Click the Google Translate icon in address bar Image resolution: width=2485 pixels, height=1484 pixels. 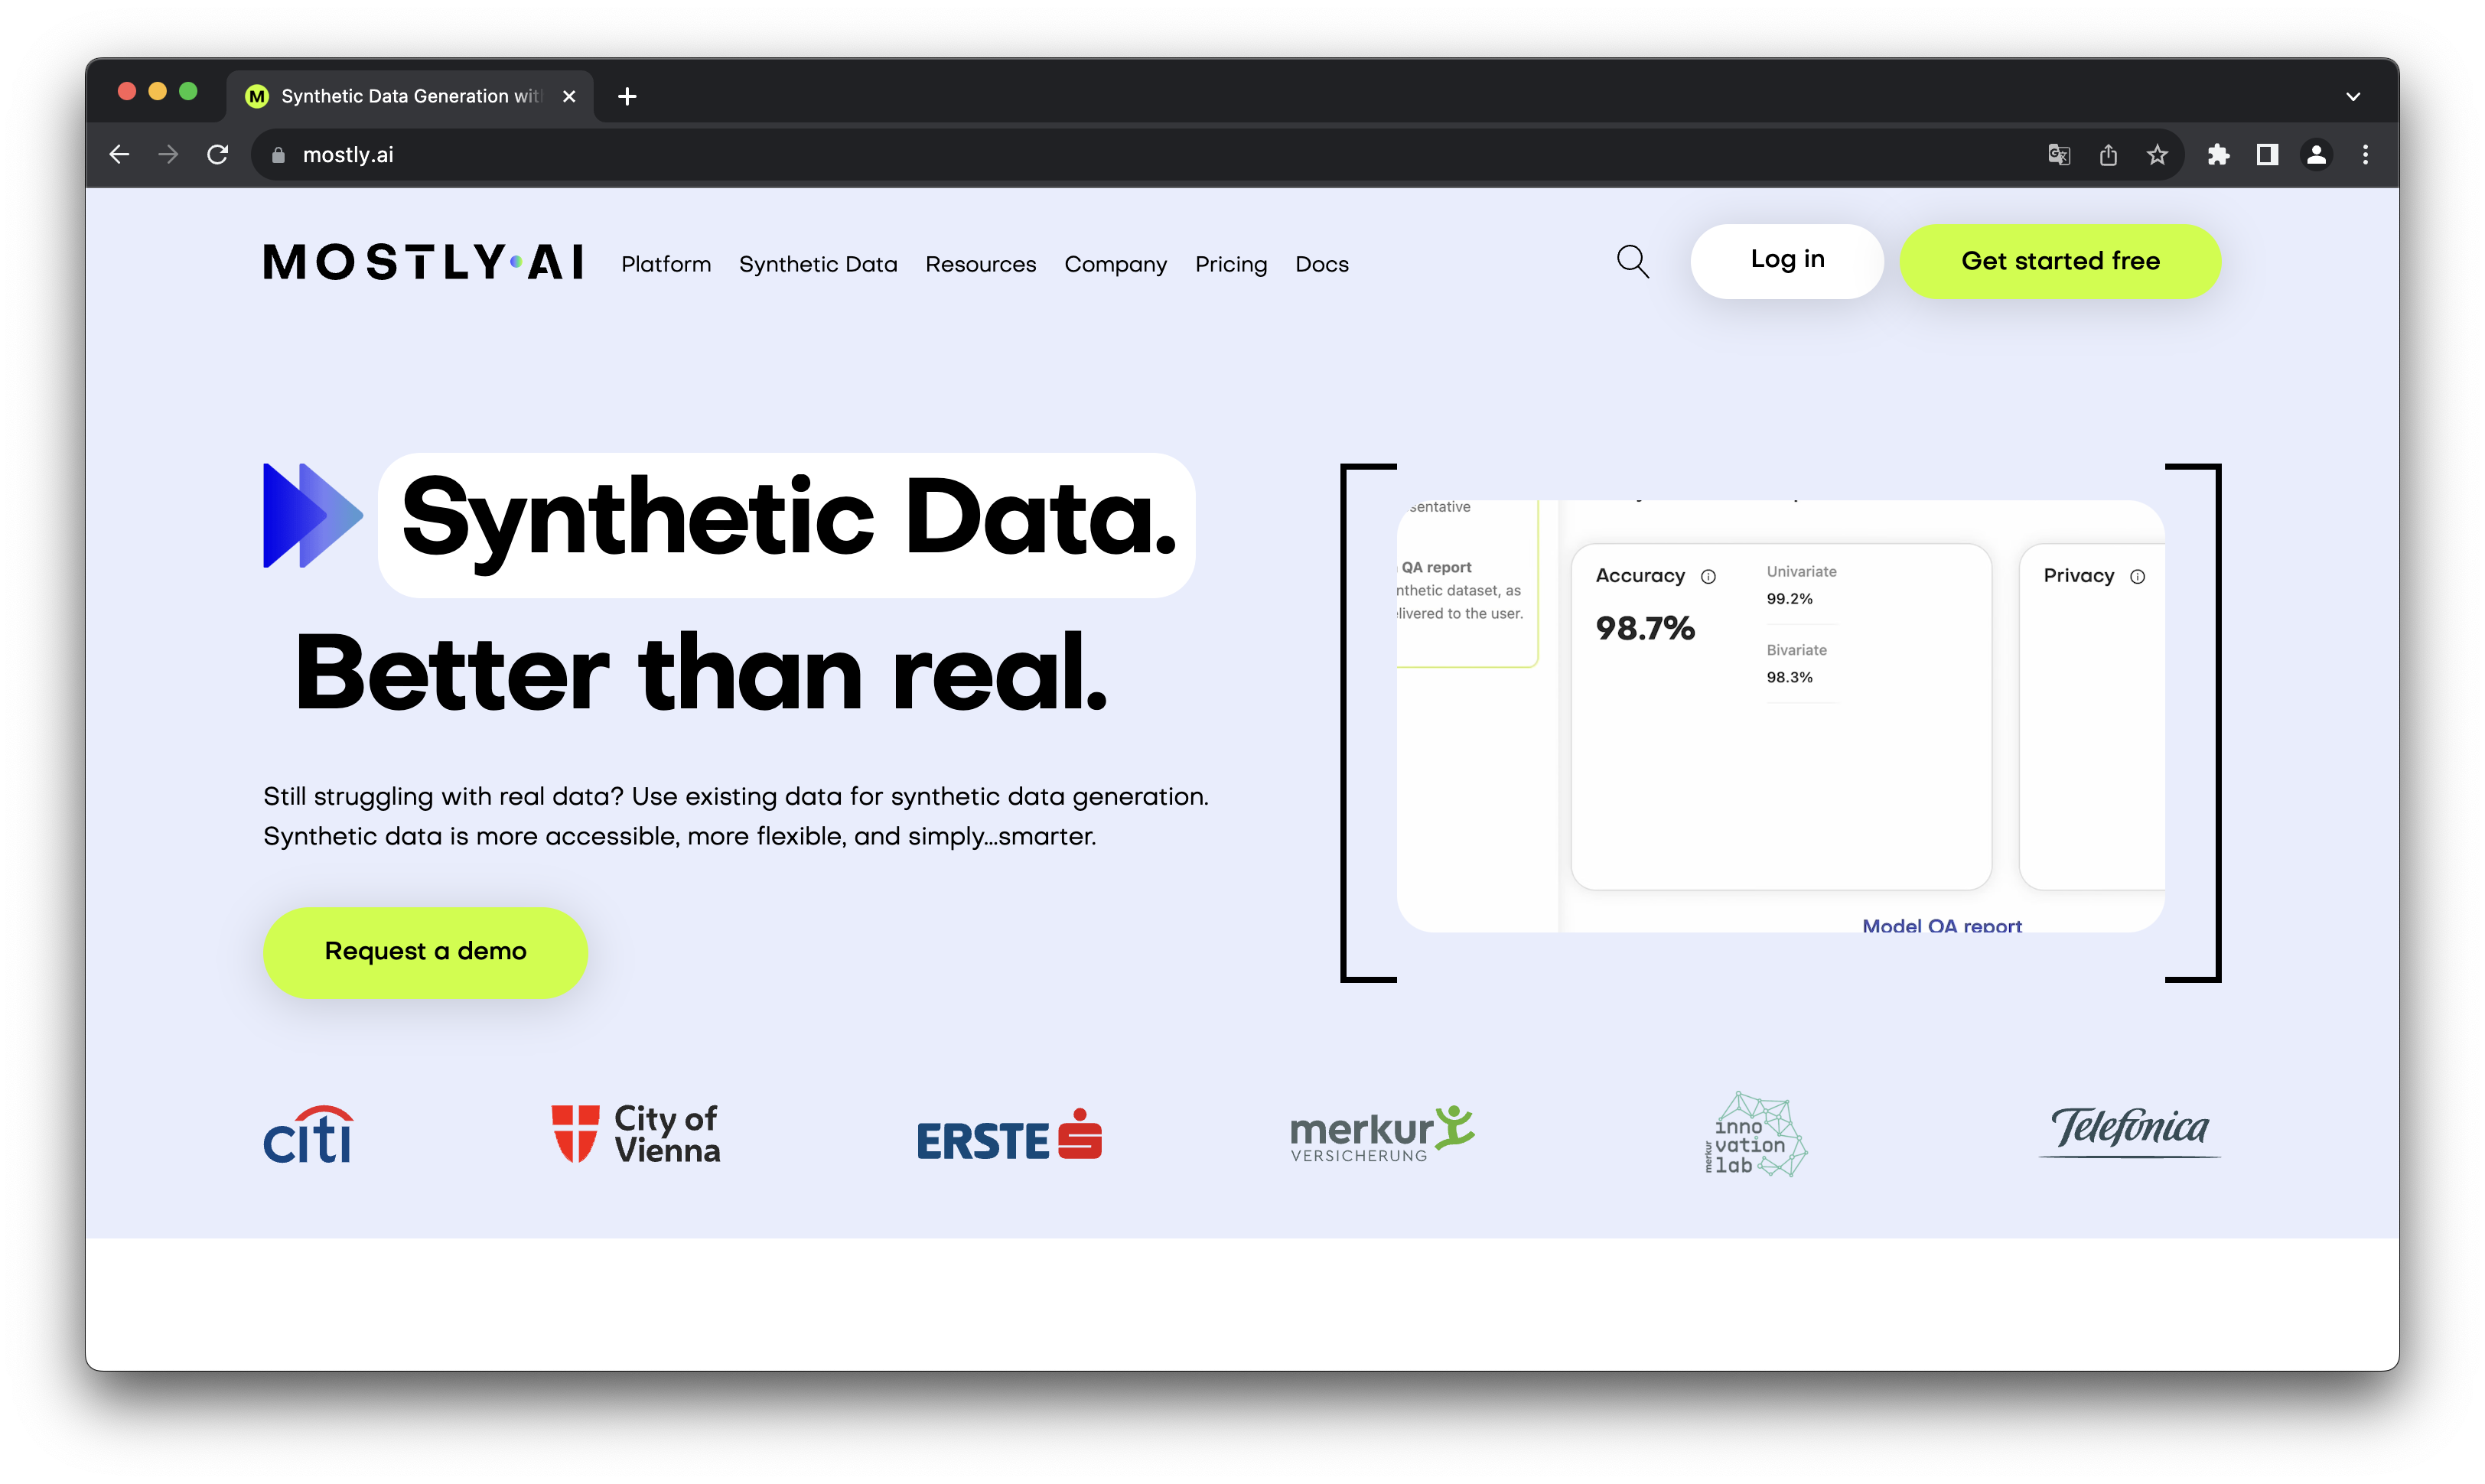[2059, 154]
